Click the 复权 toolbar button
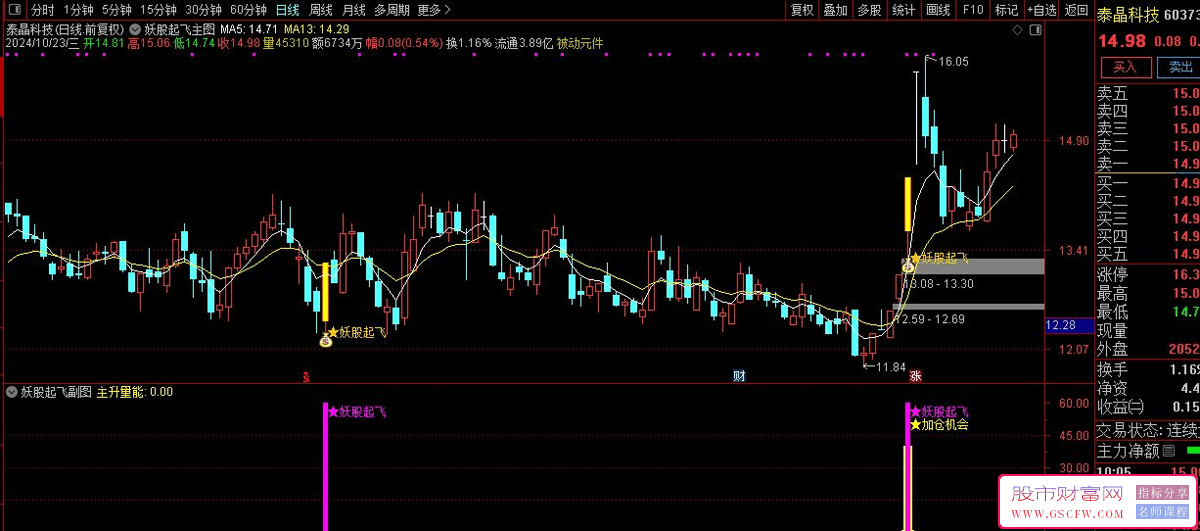The width and height of the screenshot is (1200, 531). point(802,10)
